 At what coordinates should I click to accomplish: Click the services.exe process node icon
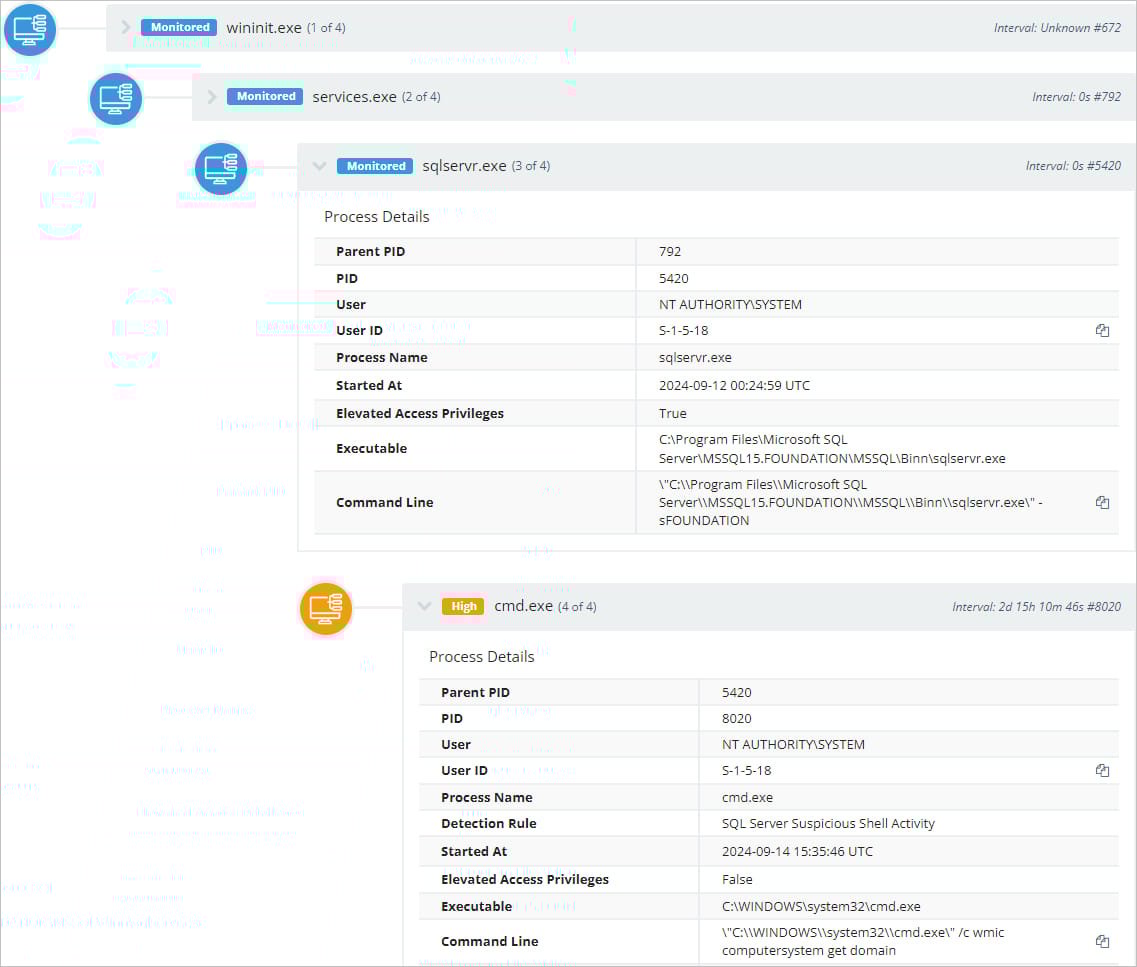point(116,99)
